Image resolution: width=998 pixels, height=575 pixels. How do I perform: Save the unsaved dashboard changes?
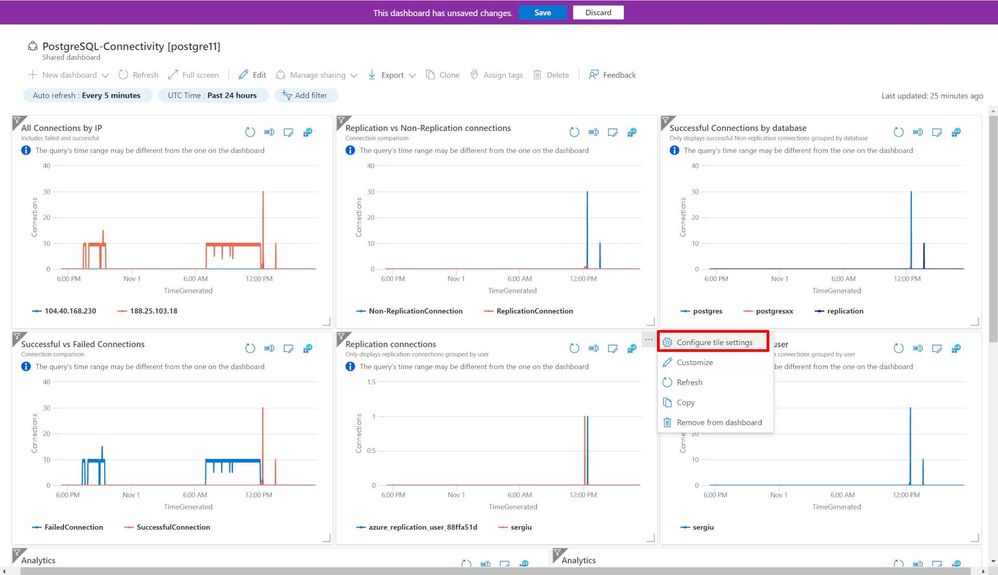[x=542, y=12]
